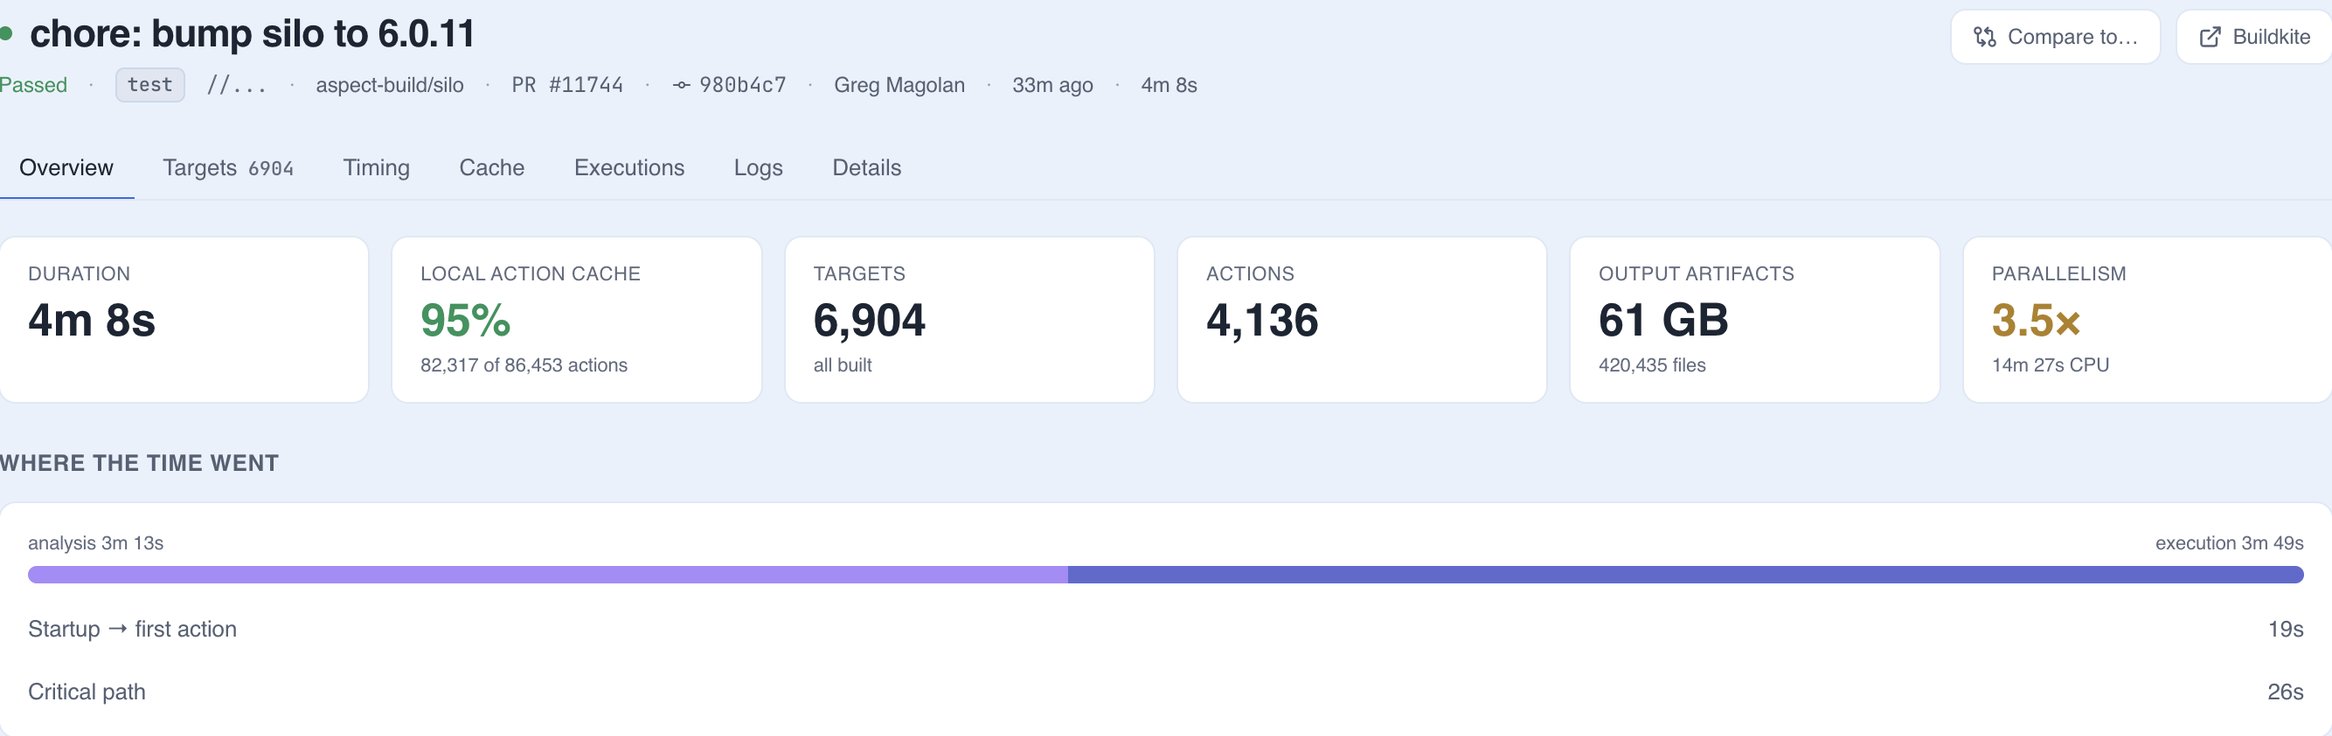Click the '33m ago' timestamp
2332x736 pixels.
[x=1052, y=85]
